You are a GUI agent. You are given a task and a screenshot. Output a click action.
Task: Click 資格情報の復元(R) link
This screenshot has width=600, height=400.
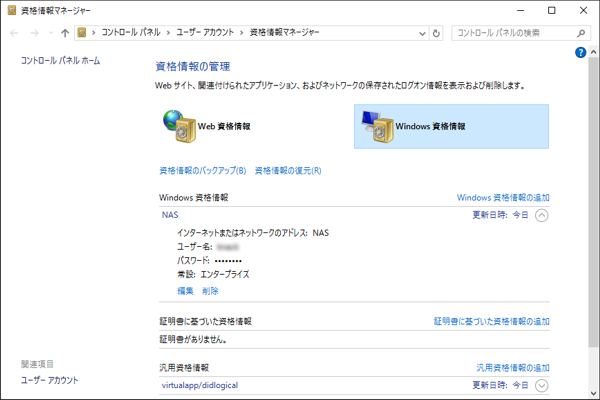point(288,171)
